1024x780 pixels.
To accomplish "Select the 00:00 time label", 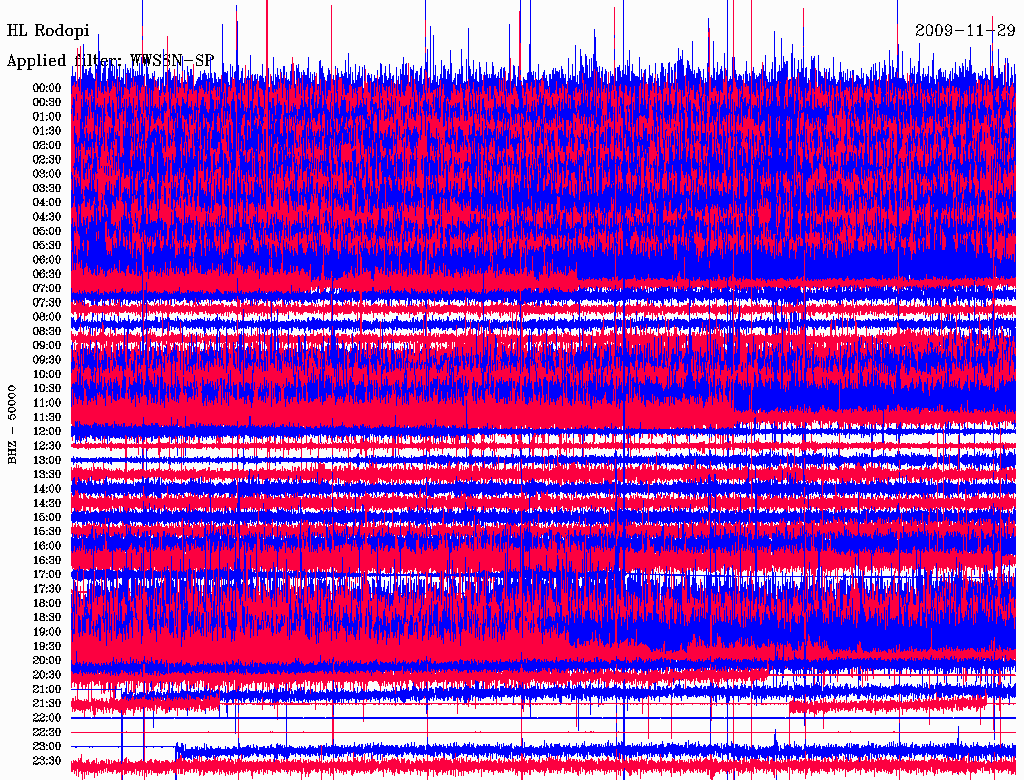I will 47,88.
